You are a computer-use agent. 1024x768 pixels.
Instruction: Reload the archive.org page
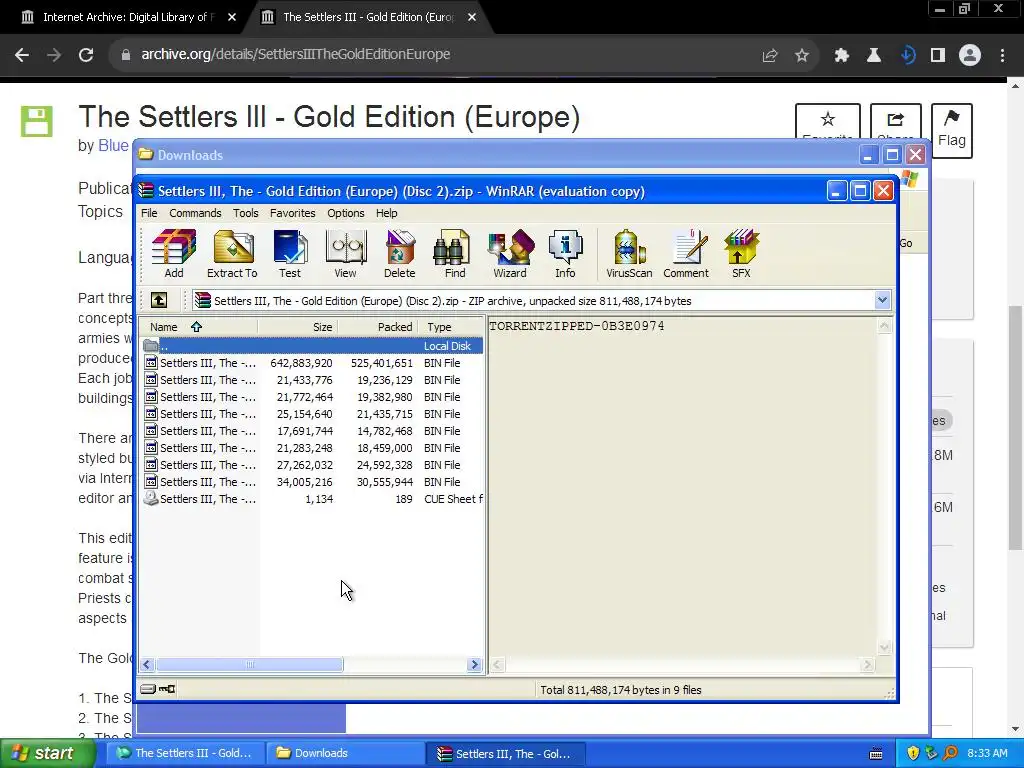86,55
